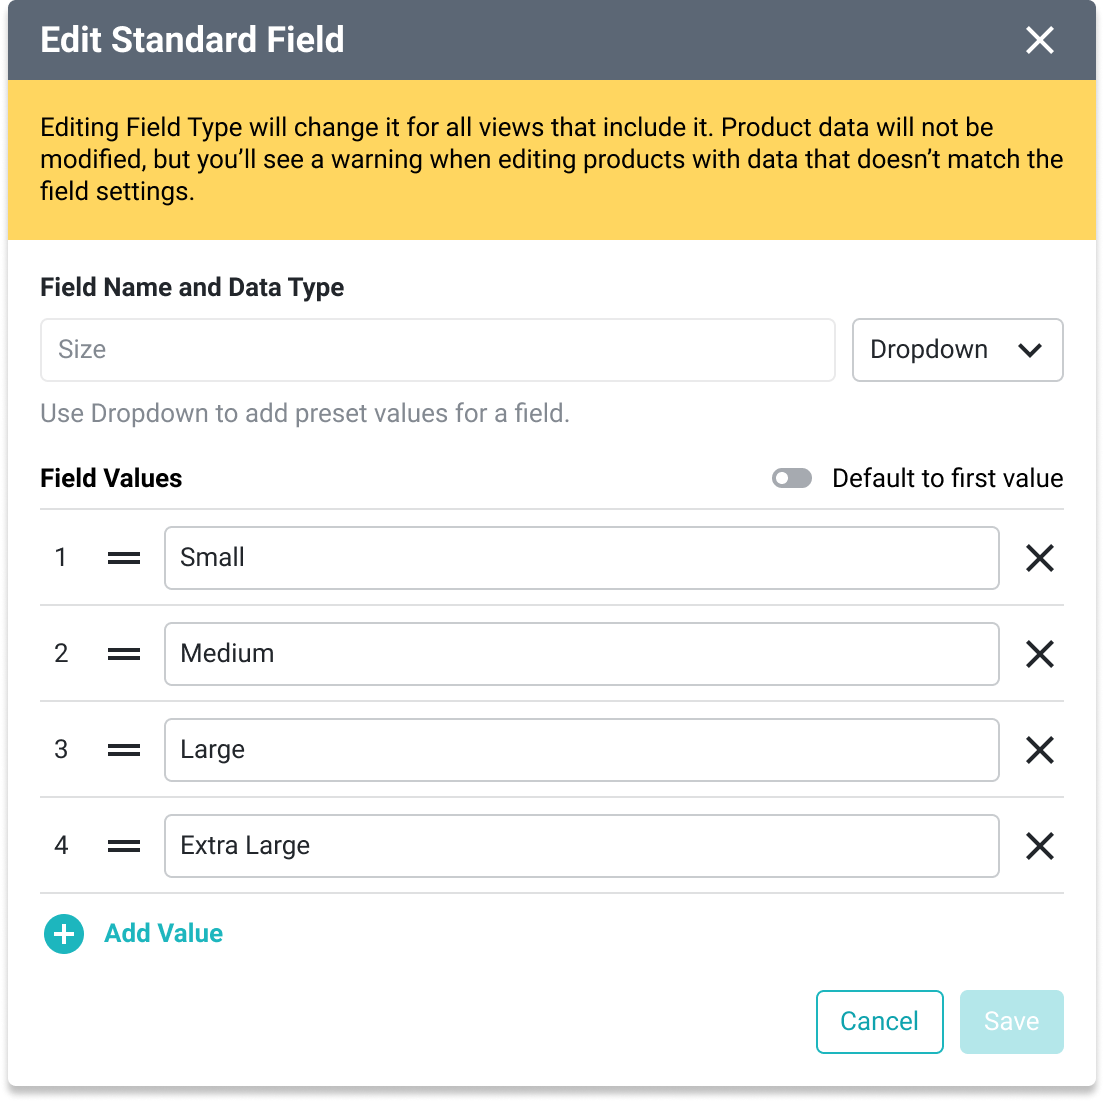Click the teal plus circle icon

[64, 934]
